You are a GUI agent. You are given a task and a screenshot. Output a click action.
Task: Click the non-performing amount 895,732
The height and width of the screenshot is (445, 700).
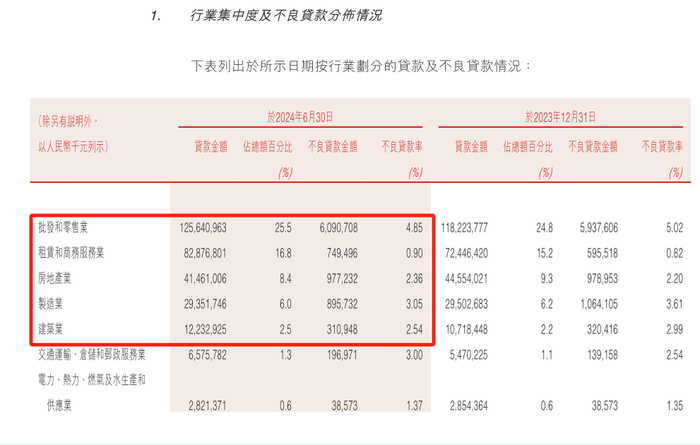pyautogui.click(x=342, y=304)
